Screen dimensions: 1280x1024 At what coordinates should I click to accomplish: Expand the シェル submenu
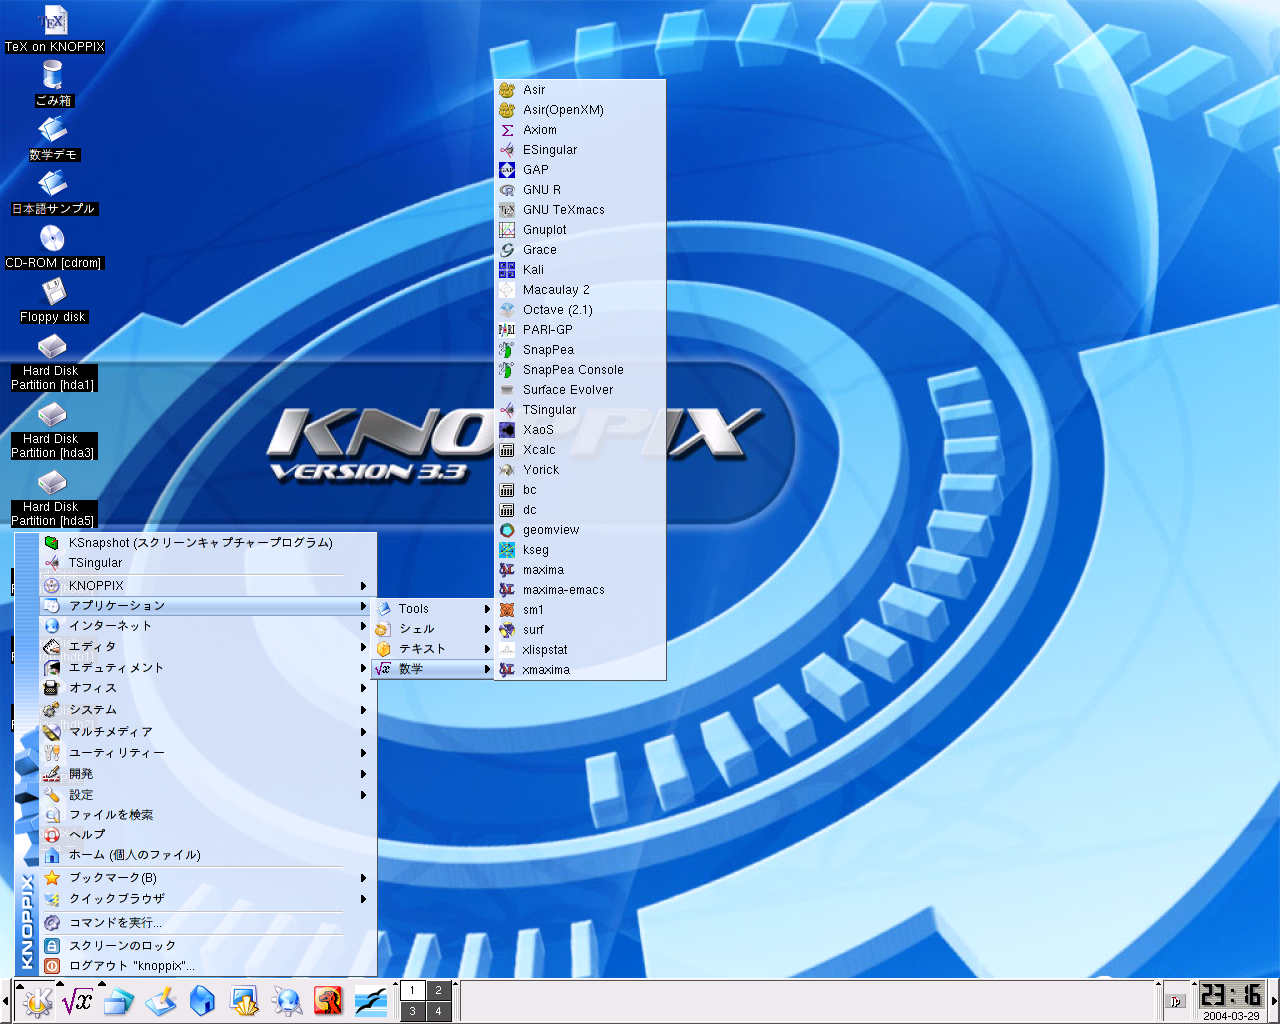[x=433, y=629]
